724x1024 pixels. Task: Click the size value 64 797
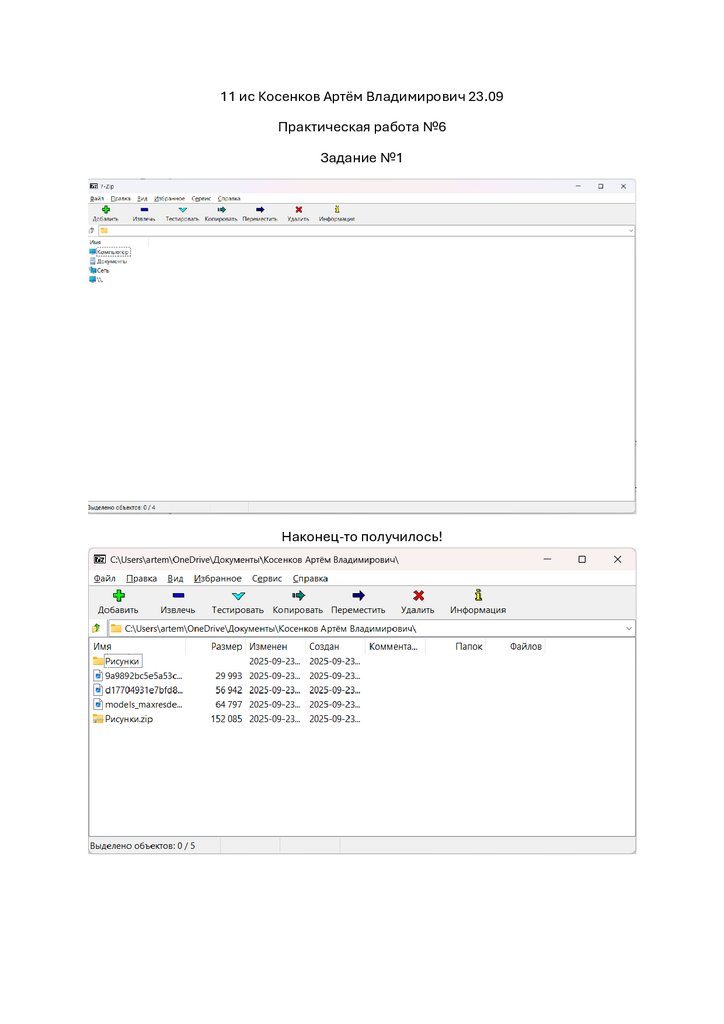pos(228,705)
